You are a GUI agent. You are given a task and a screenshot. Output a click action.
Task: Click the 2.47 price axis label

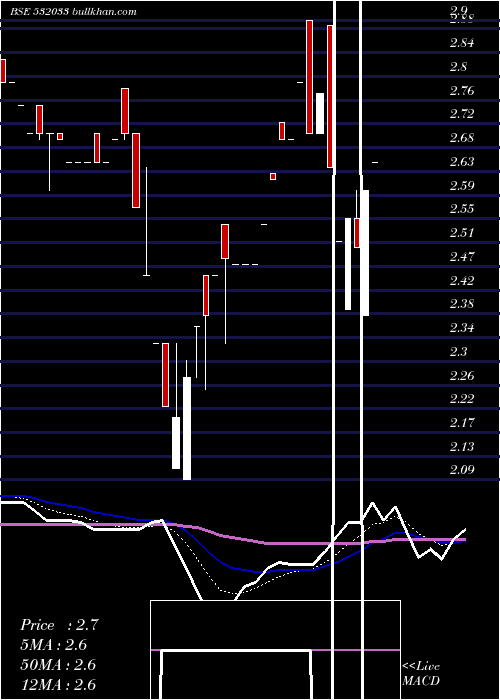tap(462, 257)
